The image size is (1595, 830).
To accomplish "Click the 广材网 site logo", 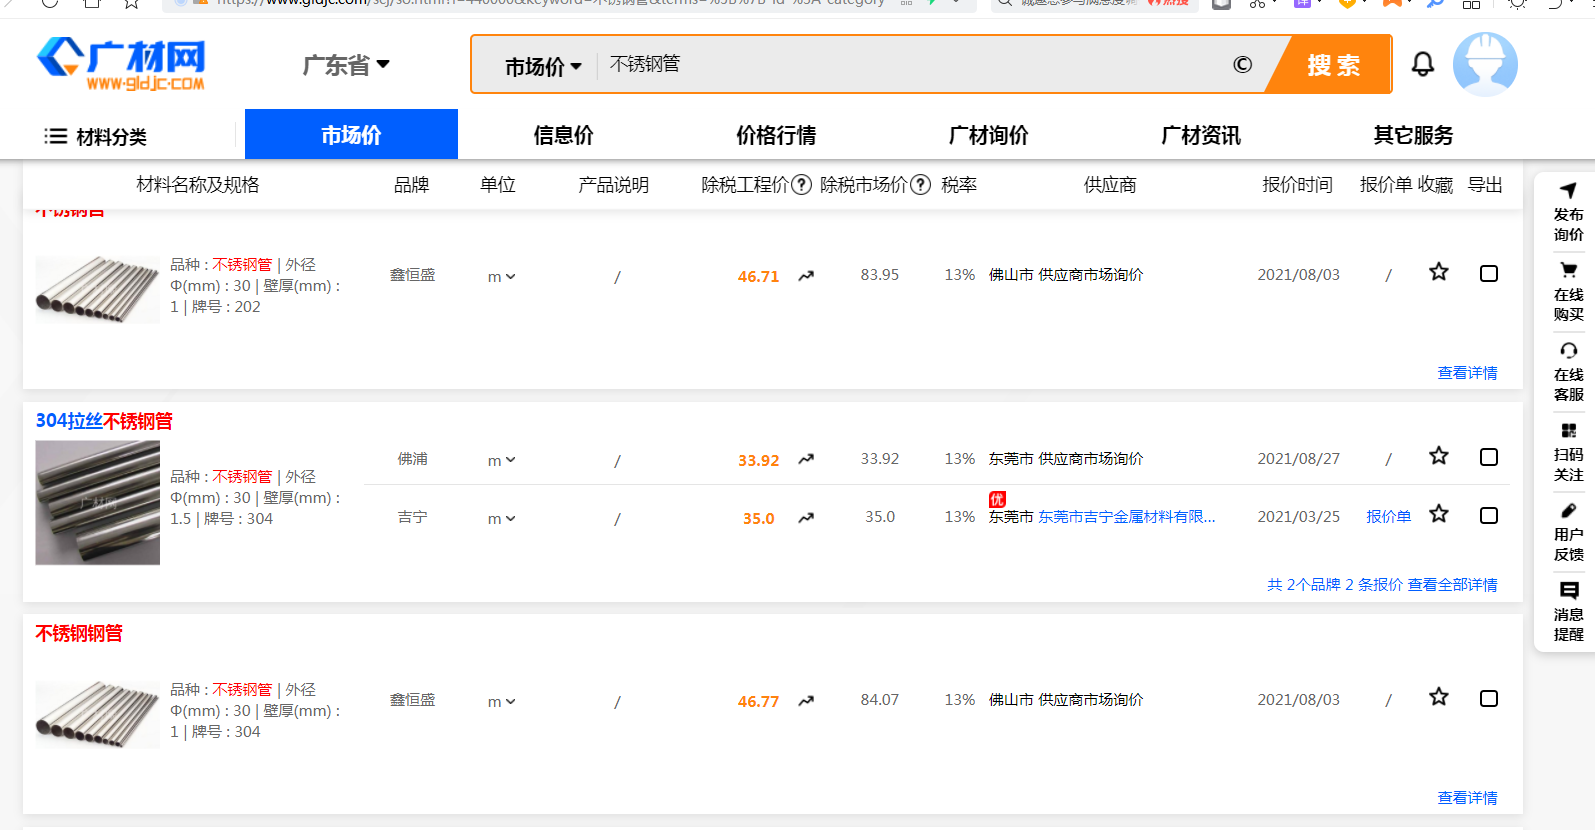I will (121, 65).
